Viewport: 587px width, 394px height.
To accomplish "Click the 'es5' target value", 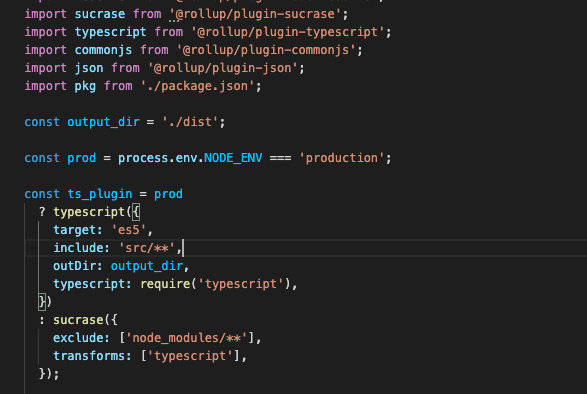I will pyautogui.click(x=129, y=230).
